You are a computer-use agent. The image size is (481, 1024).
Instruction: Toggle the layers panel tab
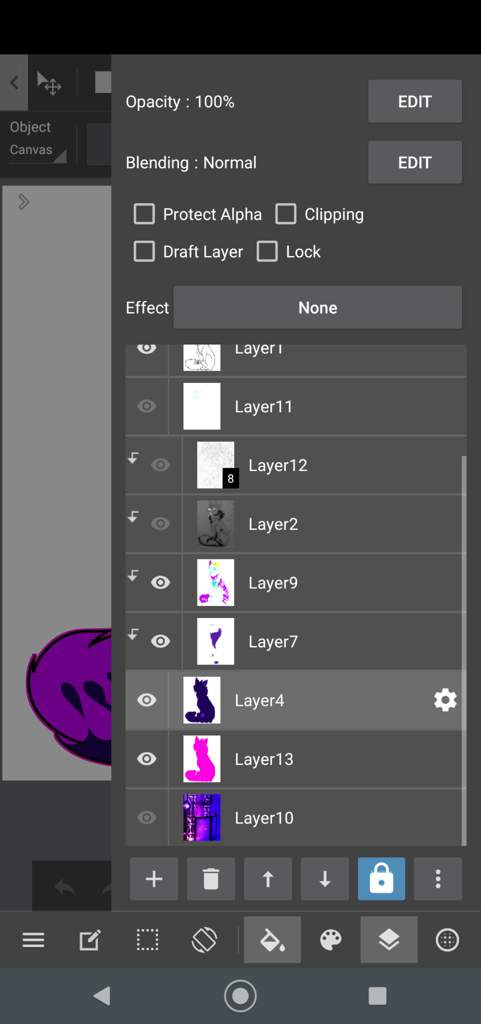[389, 940]
